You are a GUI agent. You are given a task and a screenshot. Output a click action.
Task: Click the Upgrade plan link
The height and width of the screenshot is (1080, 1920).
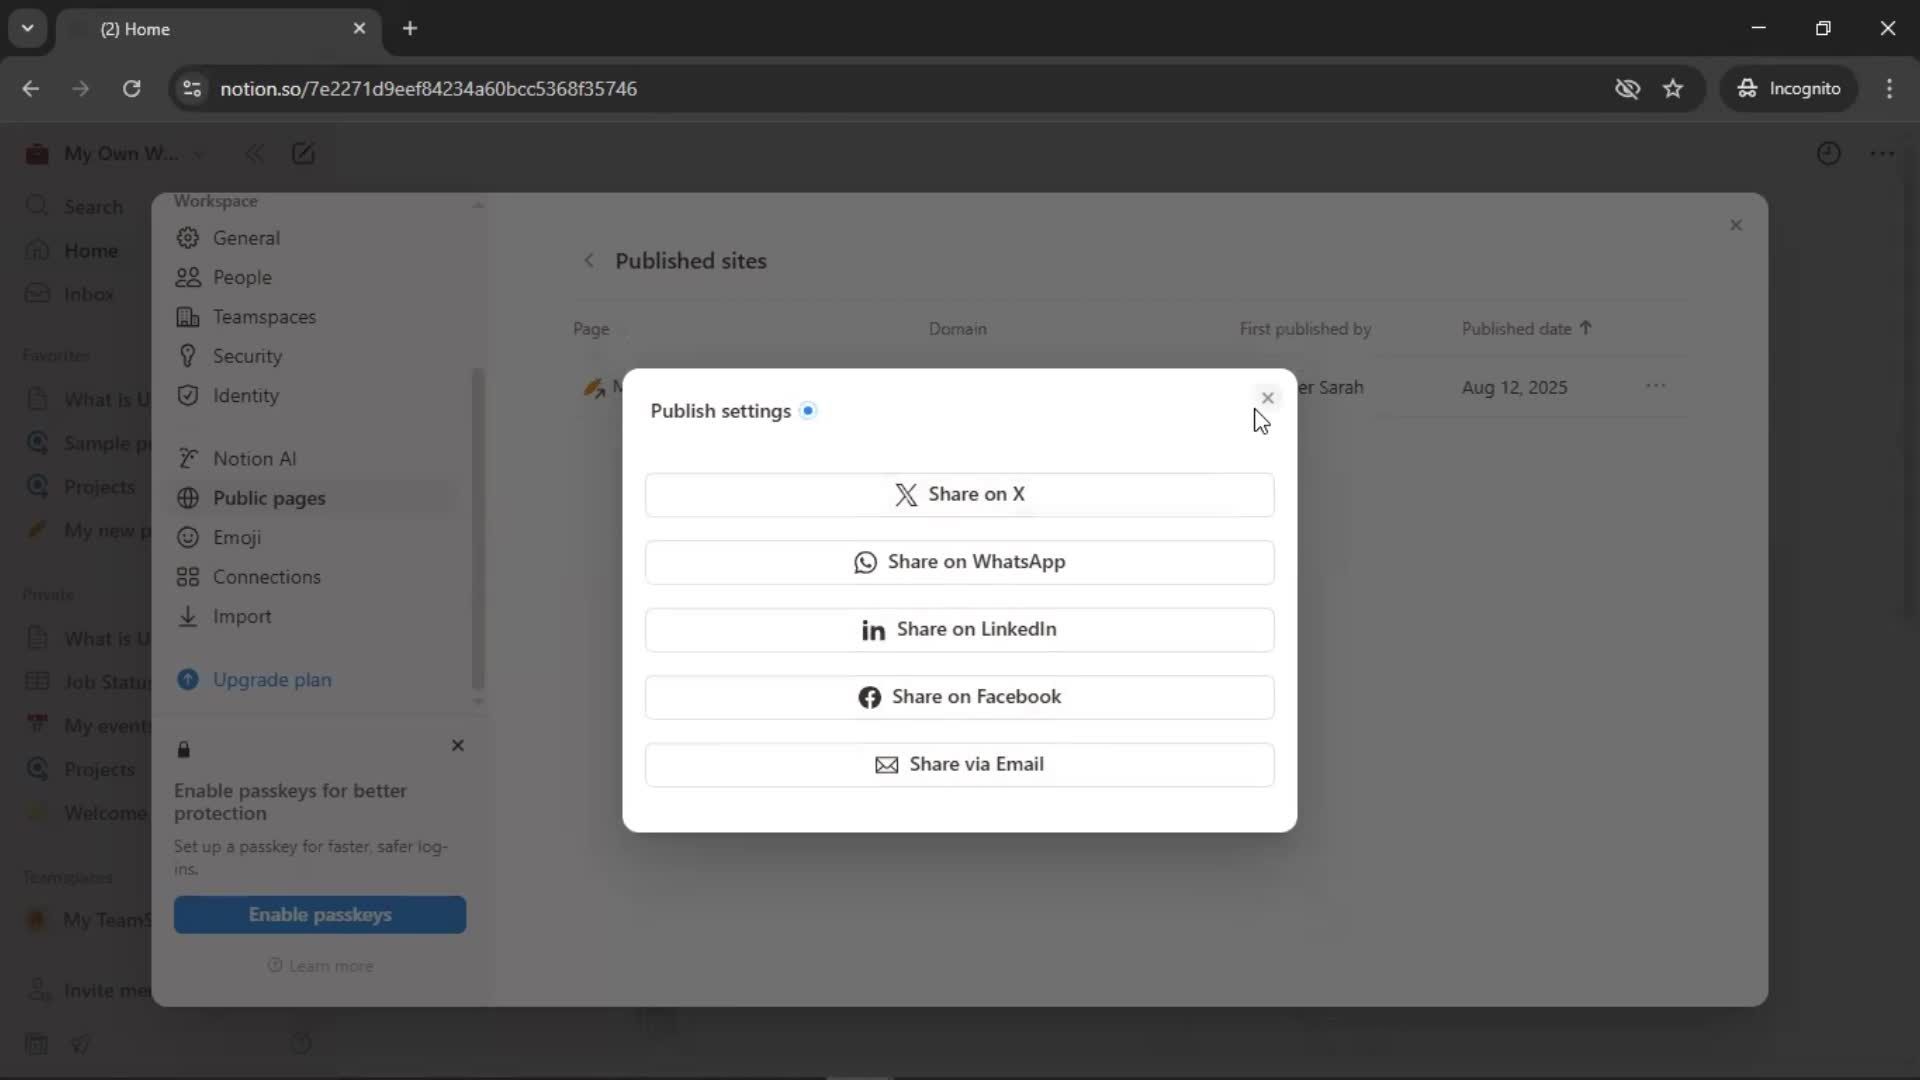click(271, 680)
